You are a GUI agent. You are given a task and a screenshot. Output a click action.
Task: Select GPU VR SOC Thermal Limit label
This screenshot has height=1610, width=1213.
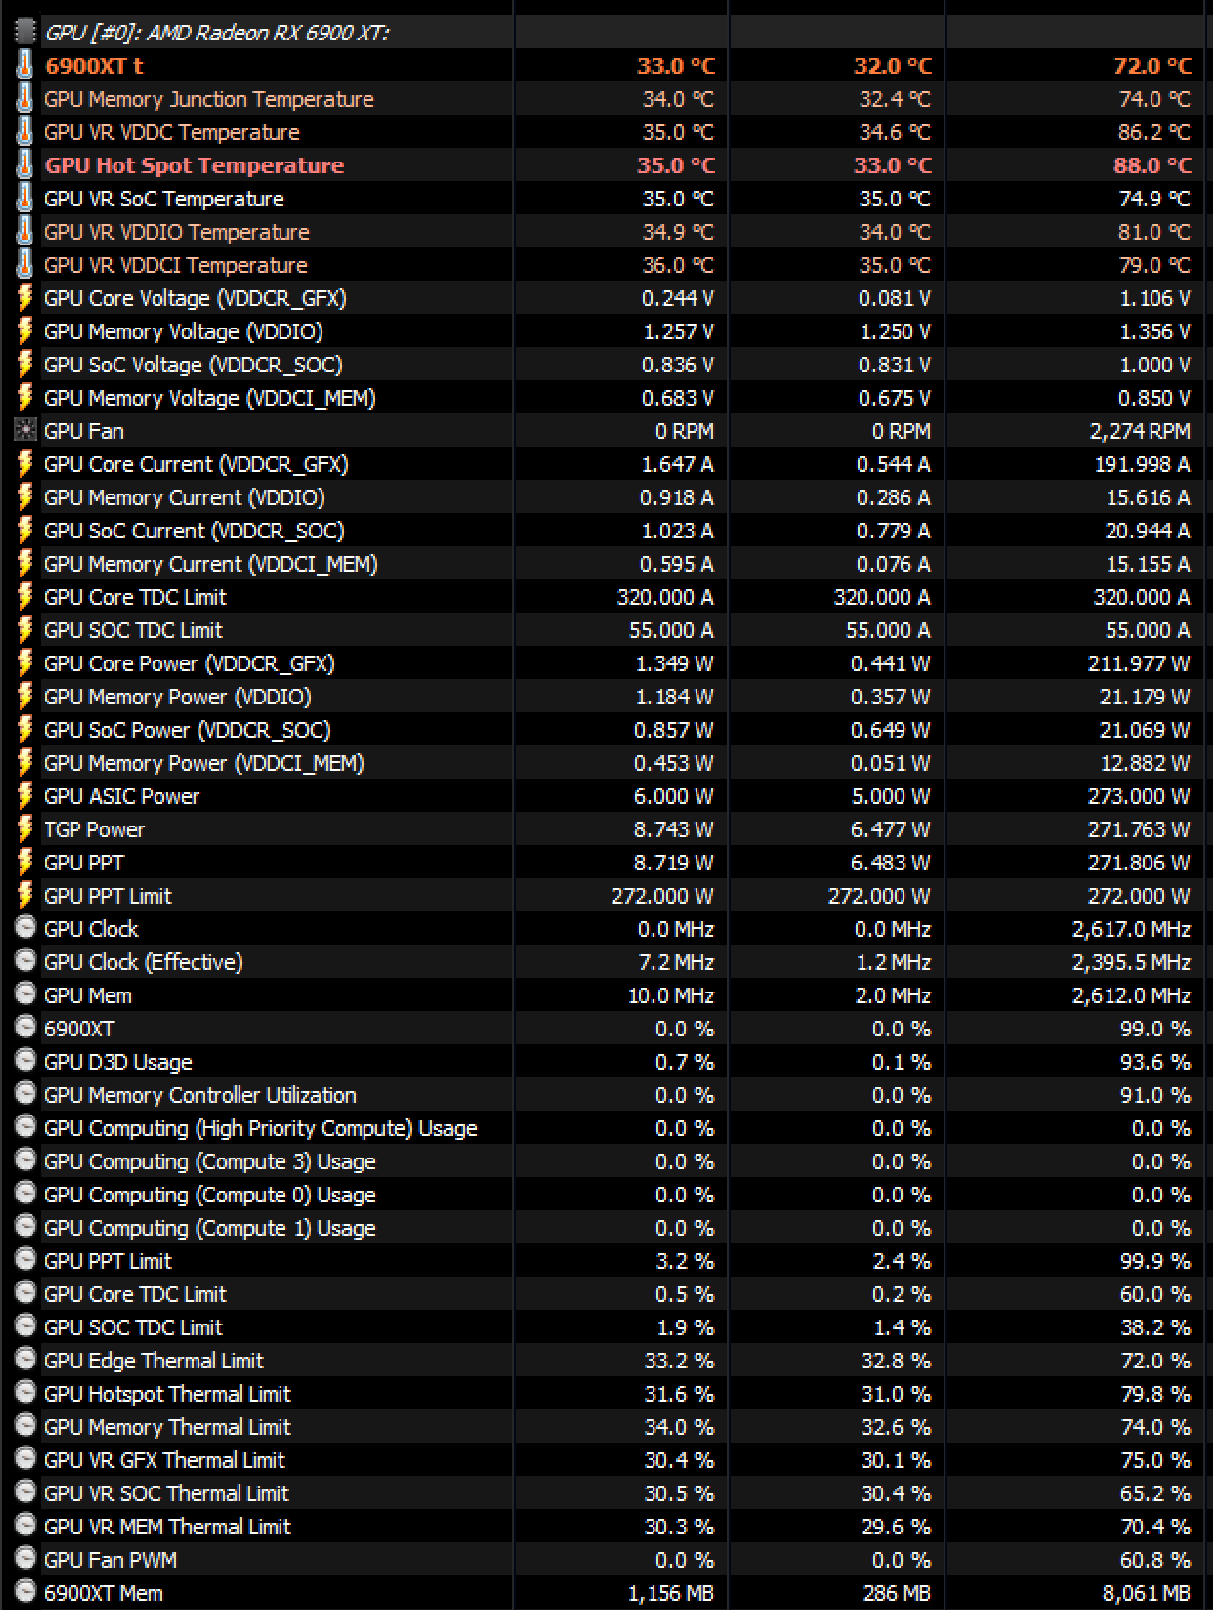pyautogui.click(x=166, y=1493)
